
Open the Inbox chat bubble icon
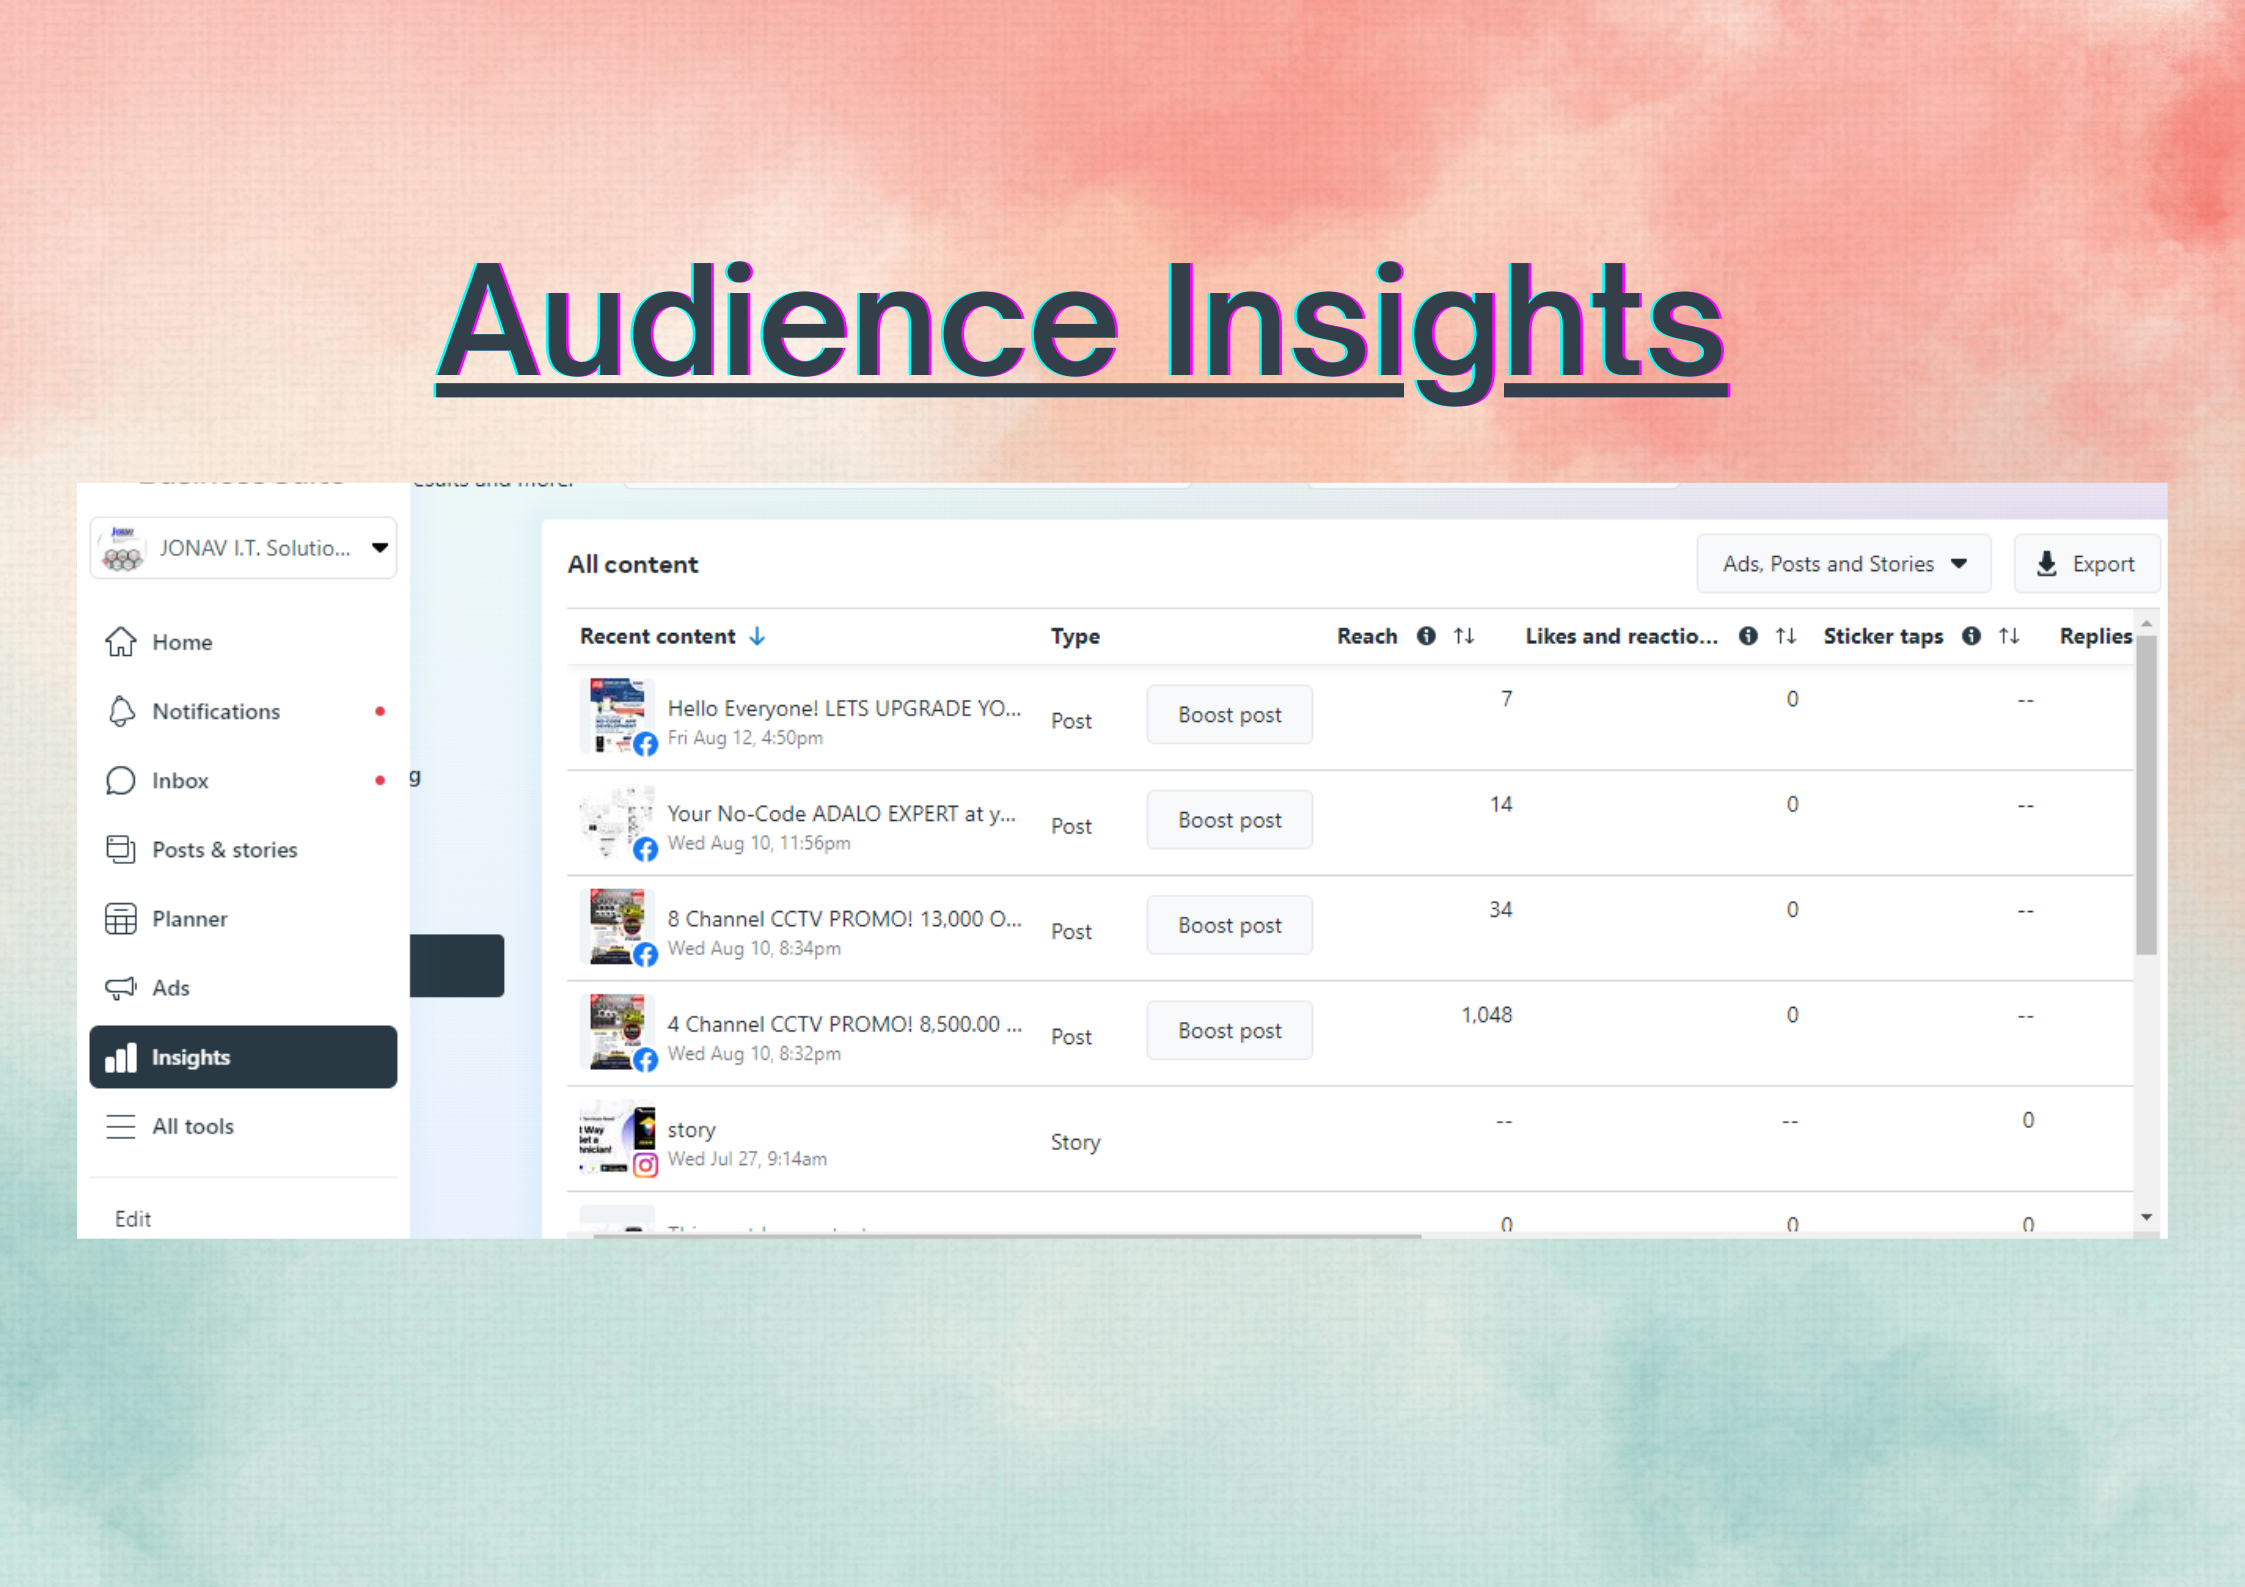click(x=121, y=780)
